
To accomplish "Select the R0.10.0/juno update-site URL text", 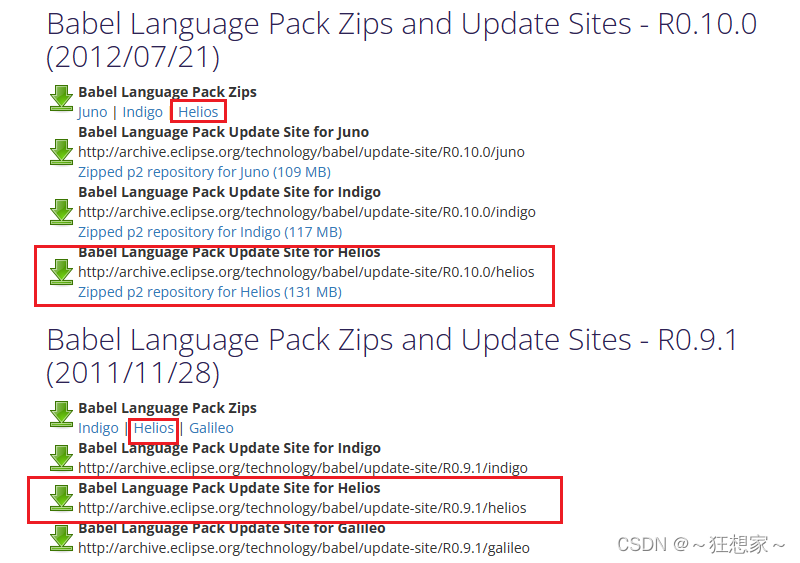I will 301,152.
